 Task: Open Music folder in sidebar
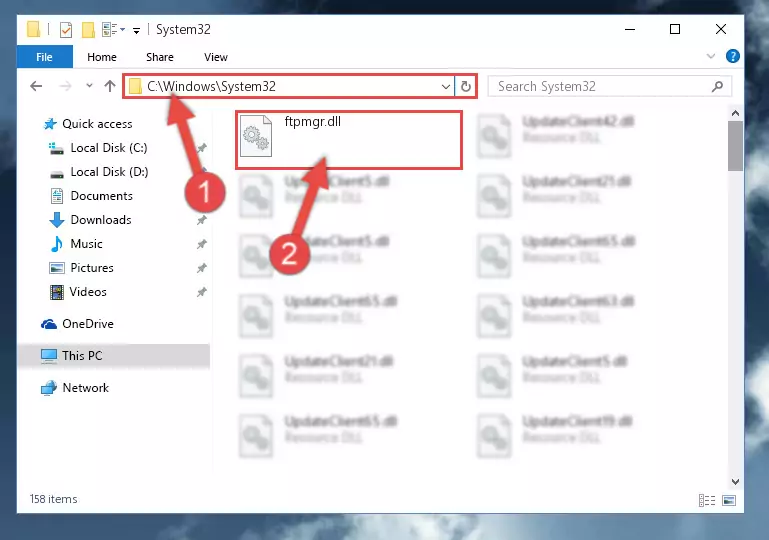pos(86,244)
